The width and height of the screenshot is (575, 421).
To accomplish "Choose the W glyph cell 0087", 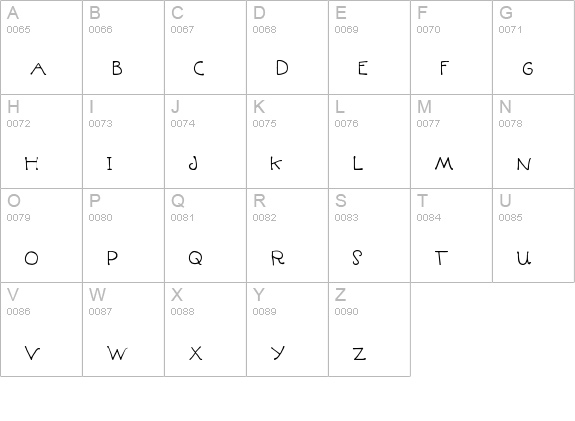I will [123, 329].
